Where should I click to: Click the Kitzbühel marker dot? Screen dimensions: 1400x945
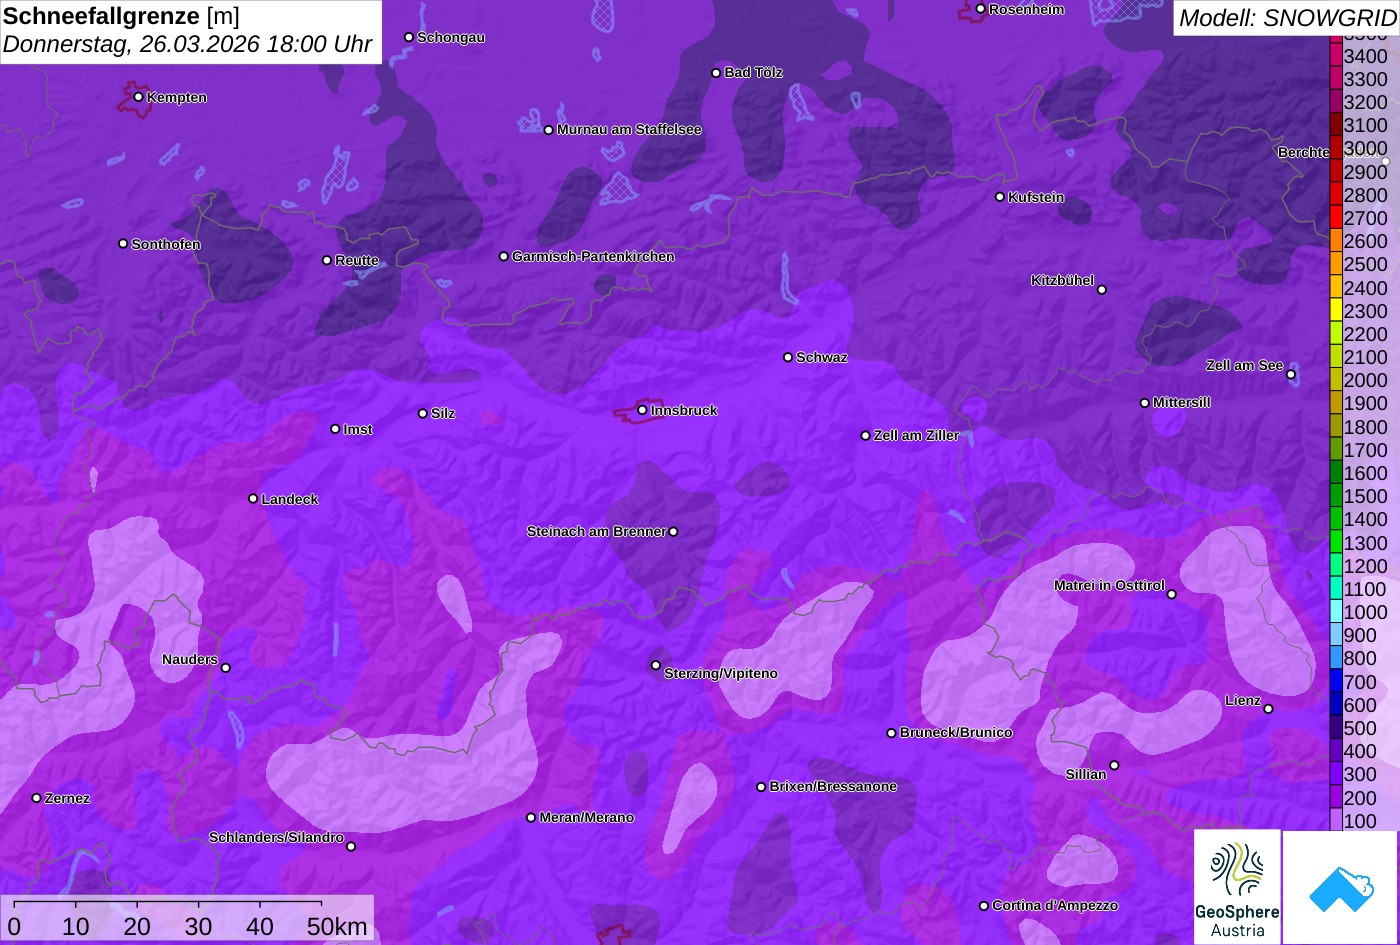point(1102,290)
